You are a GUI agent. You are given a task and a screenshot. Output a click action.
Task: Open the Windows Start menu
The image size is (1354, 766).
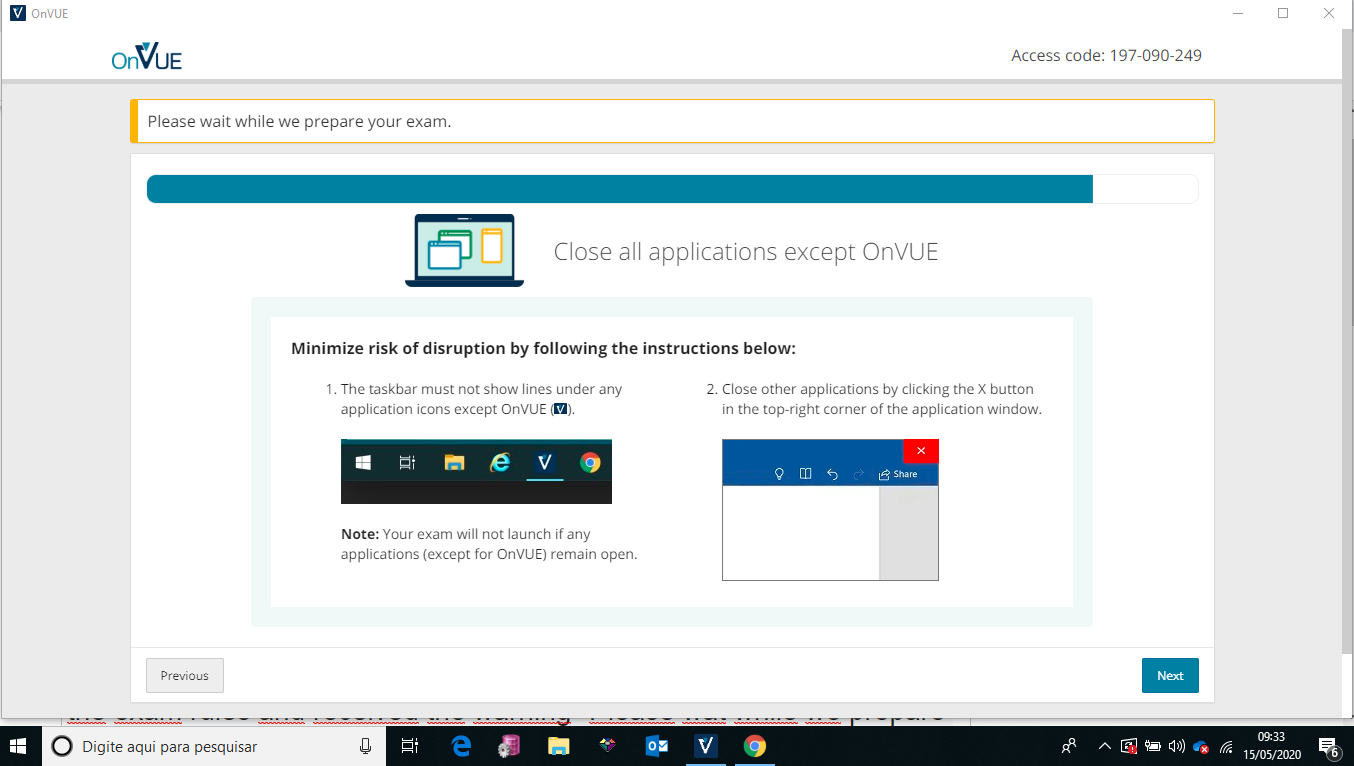pos(17,746)
